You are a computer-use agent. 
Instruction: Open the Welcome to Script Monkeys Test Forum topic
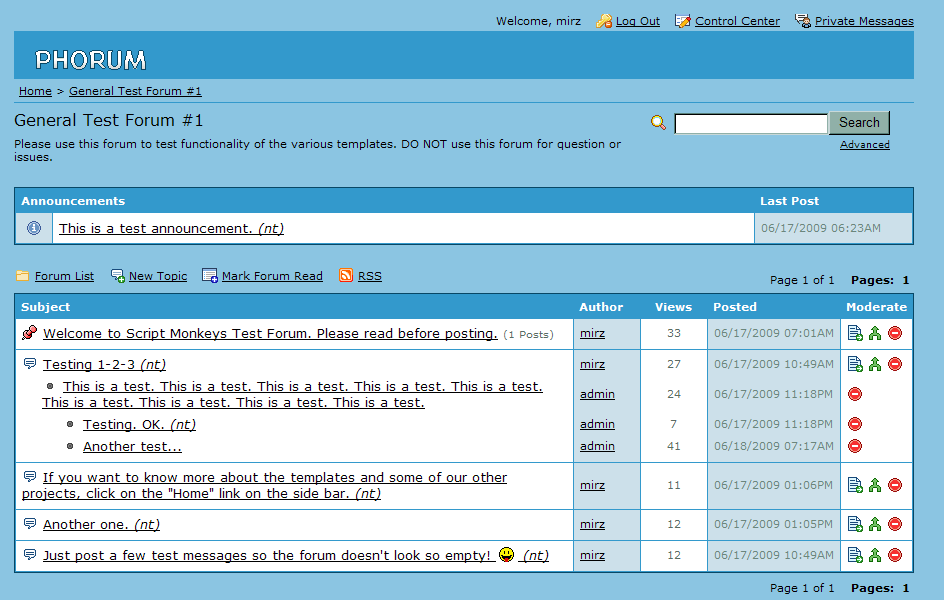pos(270,333)
